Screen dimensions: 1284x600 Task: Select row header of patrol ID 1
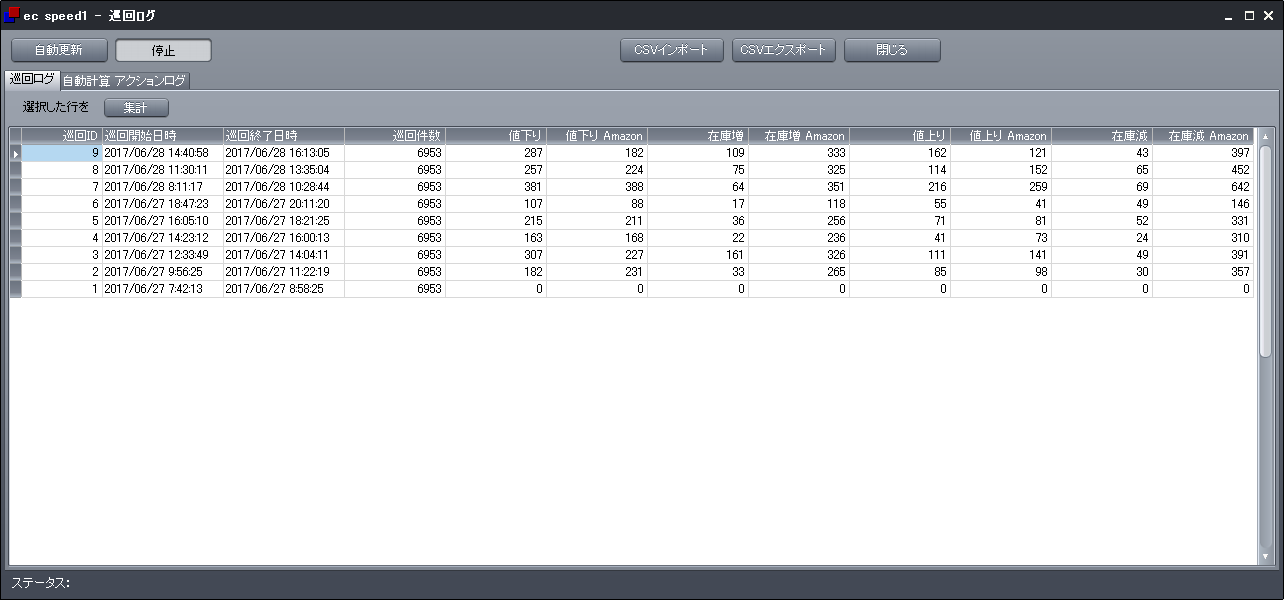16,289
